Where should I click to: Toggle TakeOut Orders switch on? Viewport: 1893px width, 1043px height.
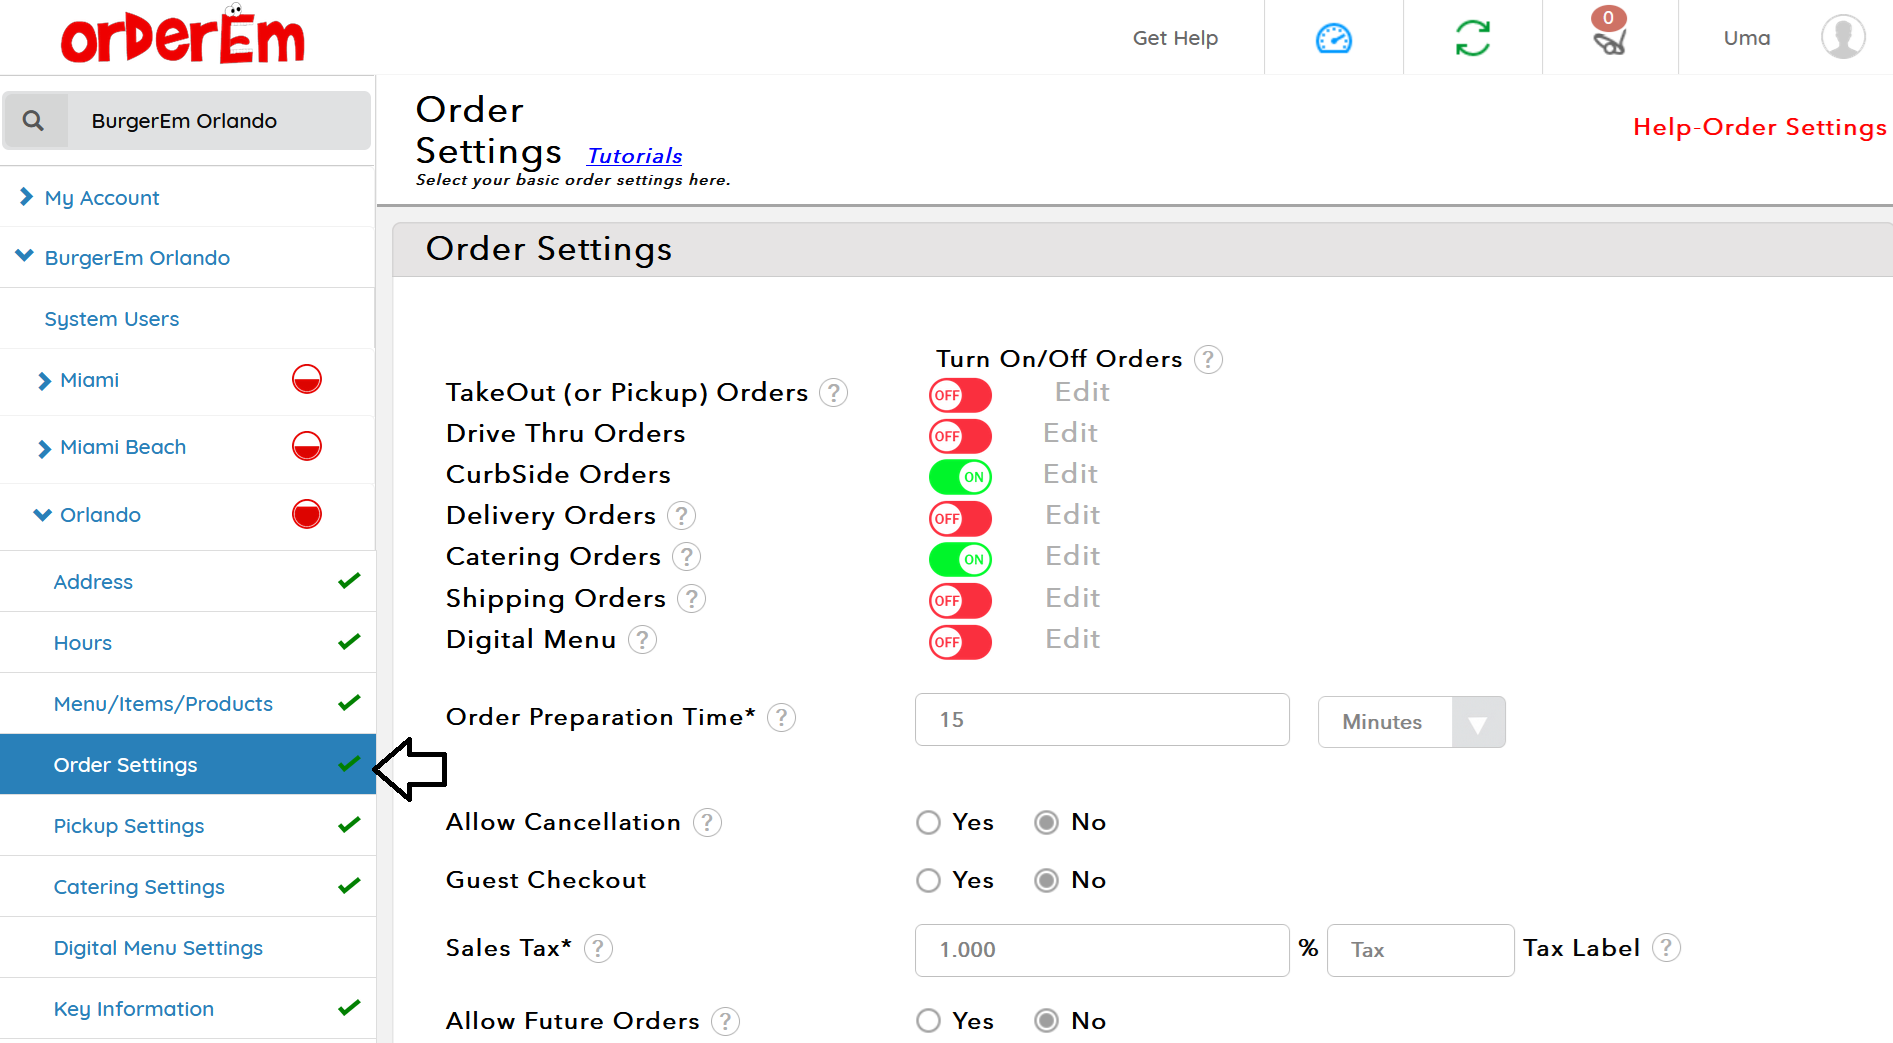pyautogui.click(x=960, y=395)
